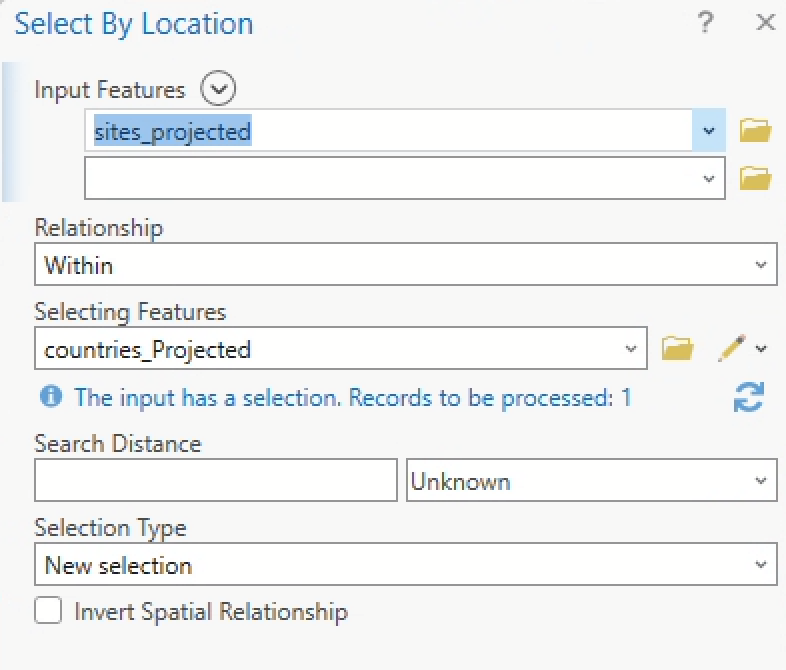Click the empty second input features field
Screen dimensions: 786x670
[390, 179]
